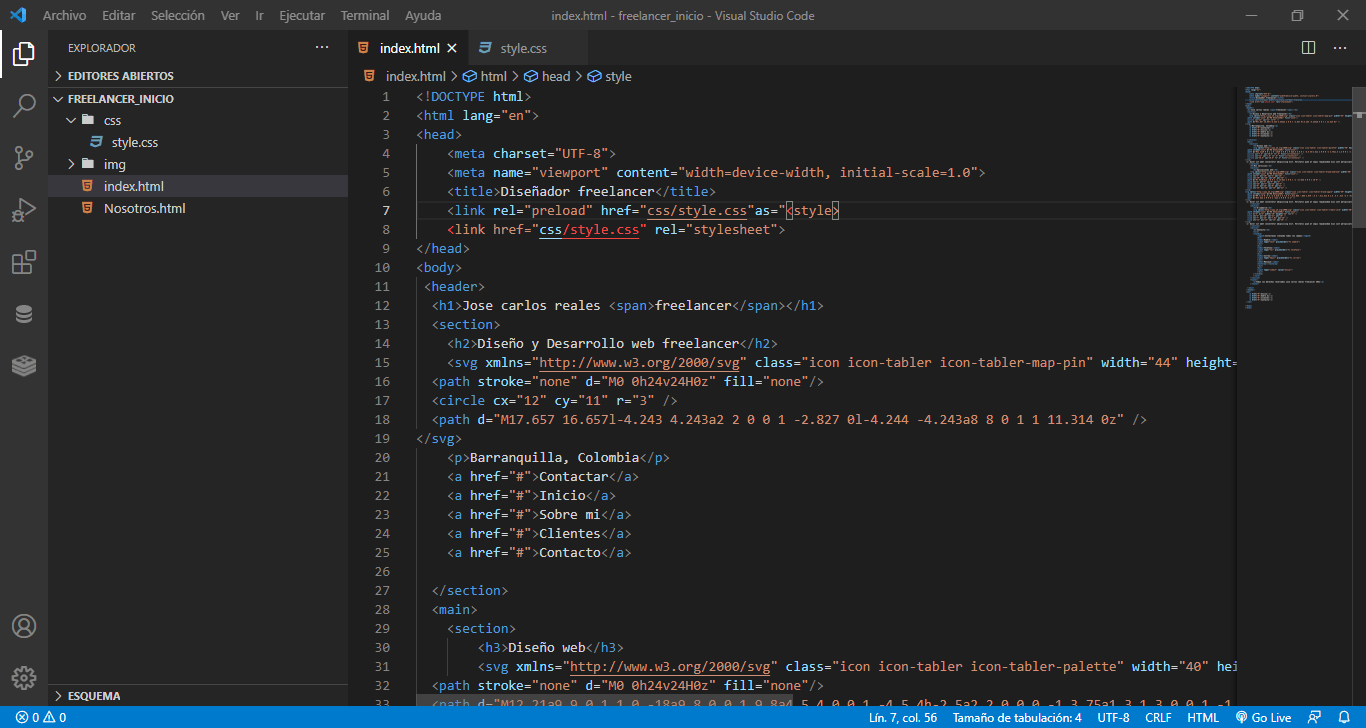1366x728 pixels.
Task: Click the editor horizontal scrollbar thumb
Action: [604, 701]
